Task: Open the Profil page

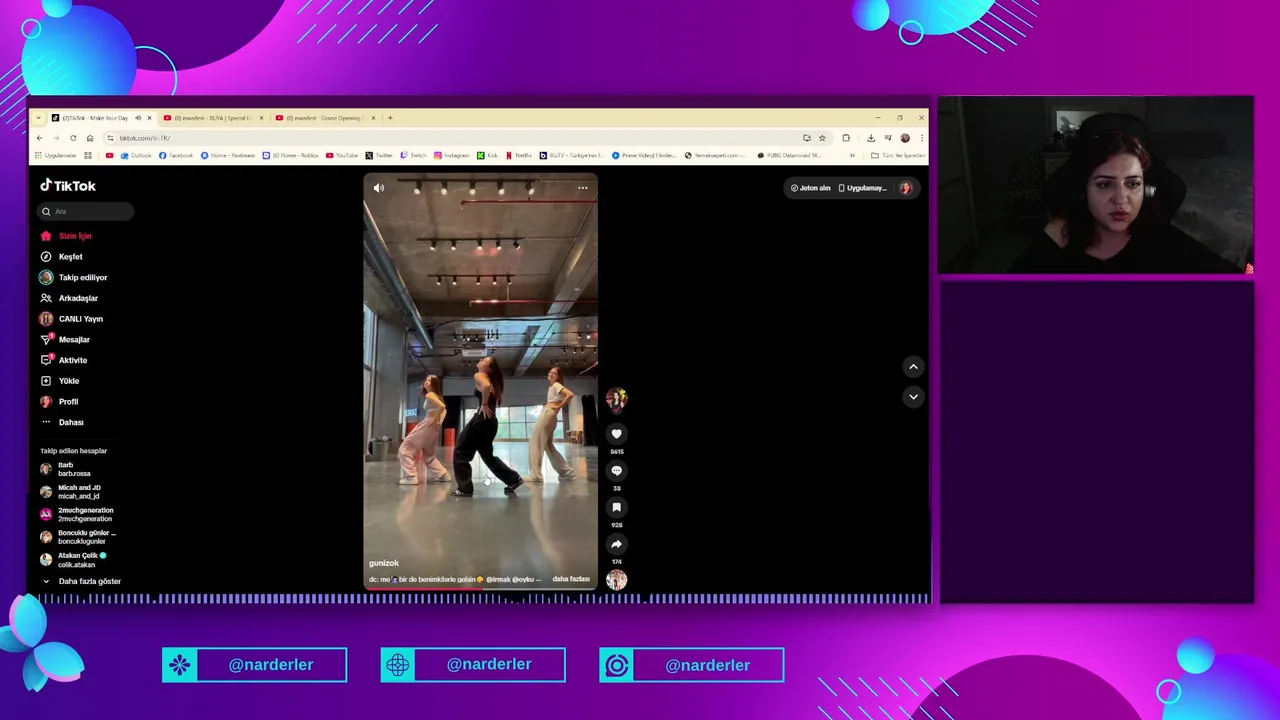Action: pyautogui.click(x=59, y=401)
